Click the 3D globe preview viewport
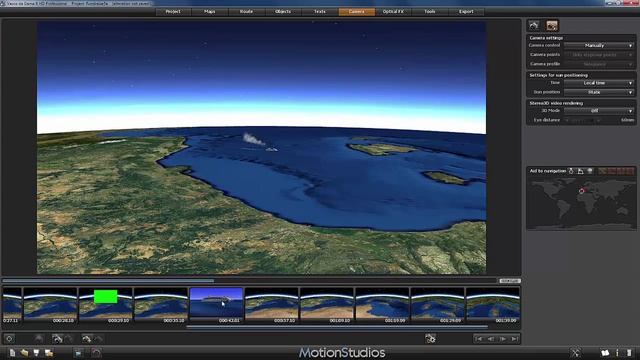640x360 pixels. 262,147
